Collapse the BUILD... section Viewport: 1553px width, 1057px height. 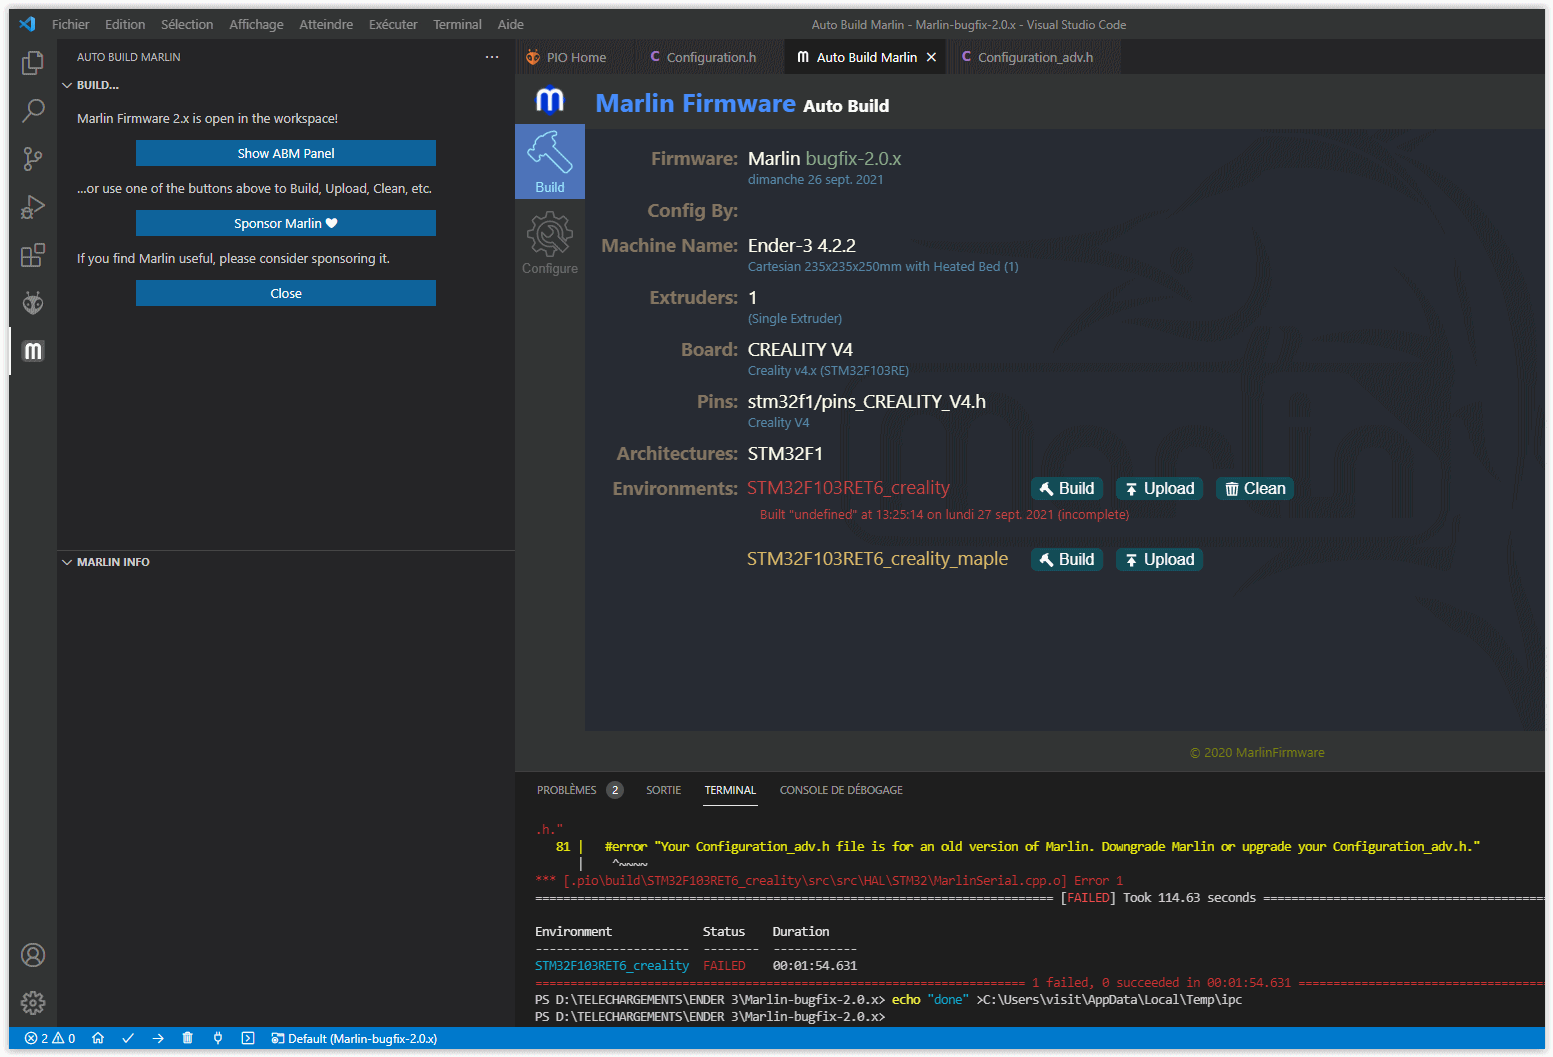pos(90,85)
